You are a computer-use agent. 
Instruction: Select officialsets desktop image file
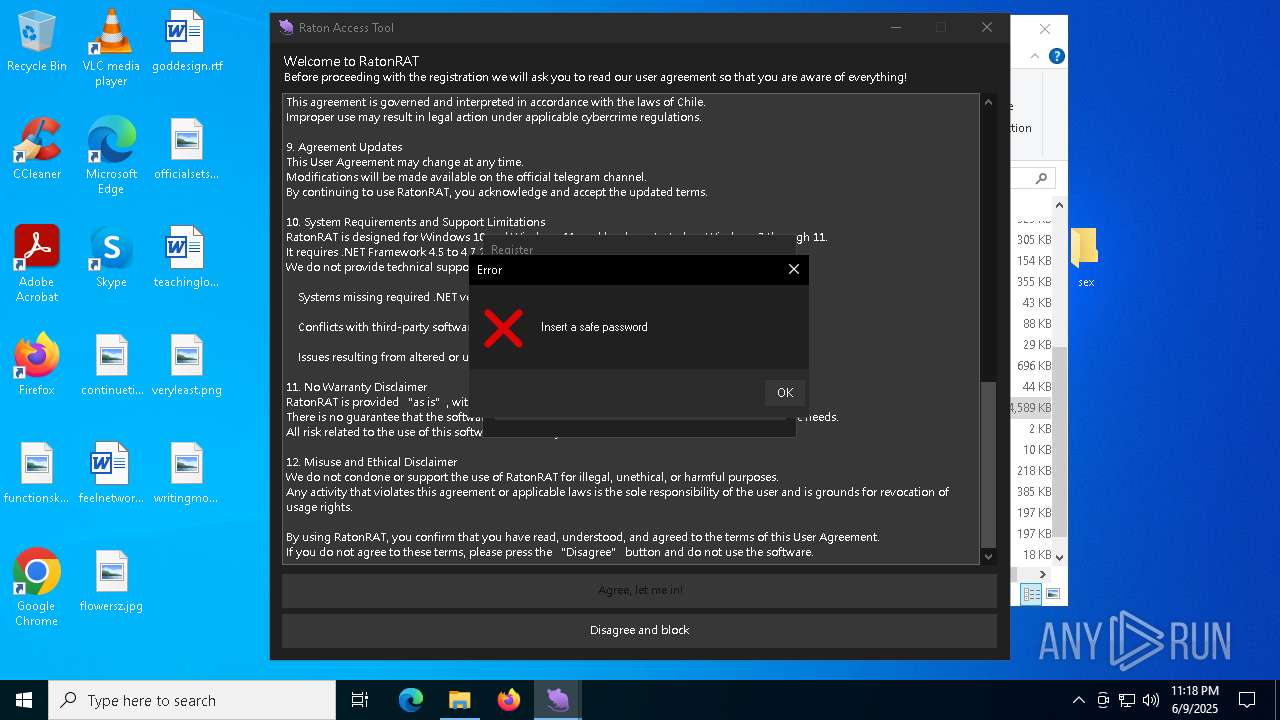coord(187,149)
